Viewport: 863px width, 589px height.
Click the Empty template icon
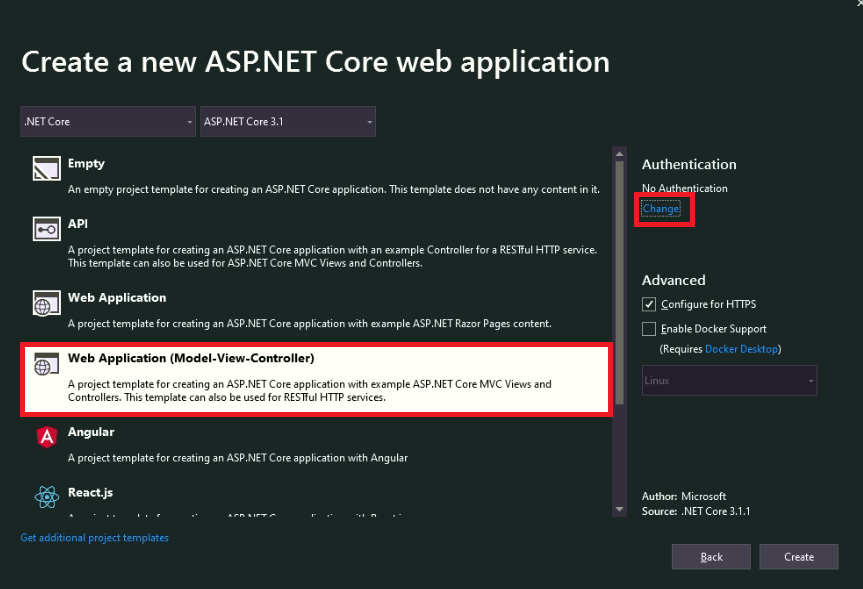pyautogui.click(x=46, y=168)
